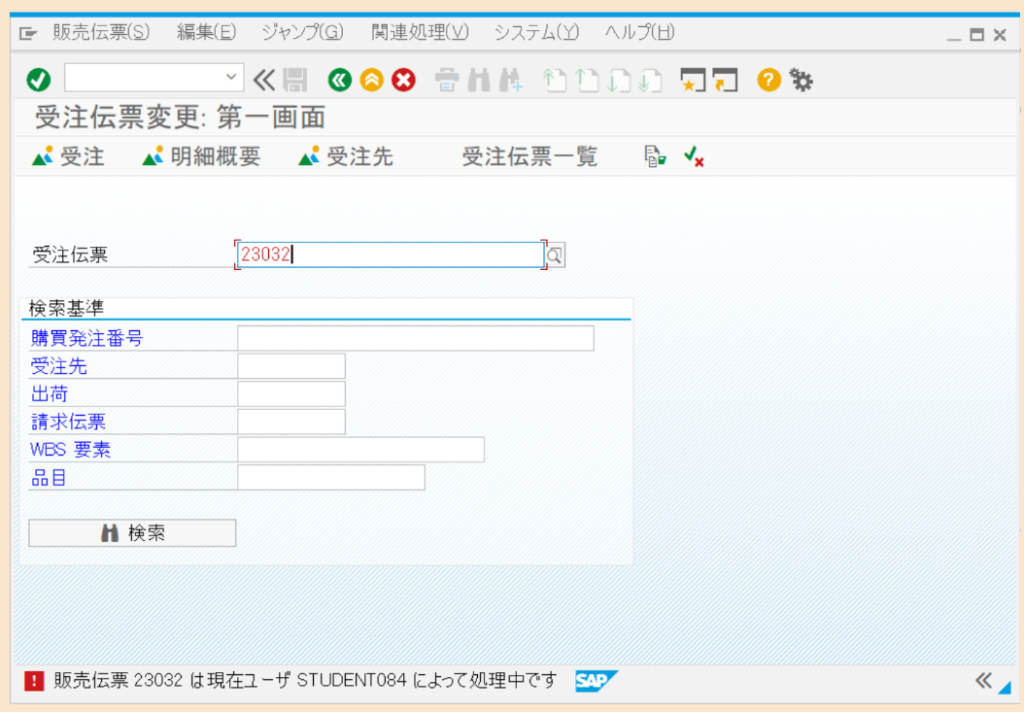Viewport: 1024px width, 712px height.
Task: Cancel the transaction with the red X icon
Action: (403, 80)
